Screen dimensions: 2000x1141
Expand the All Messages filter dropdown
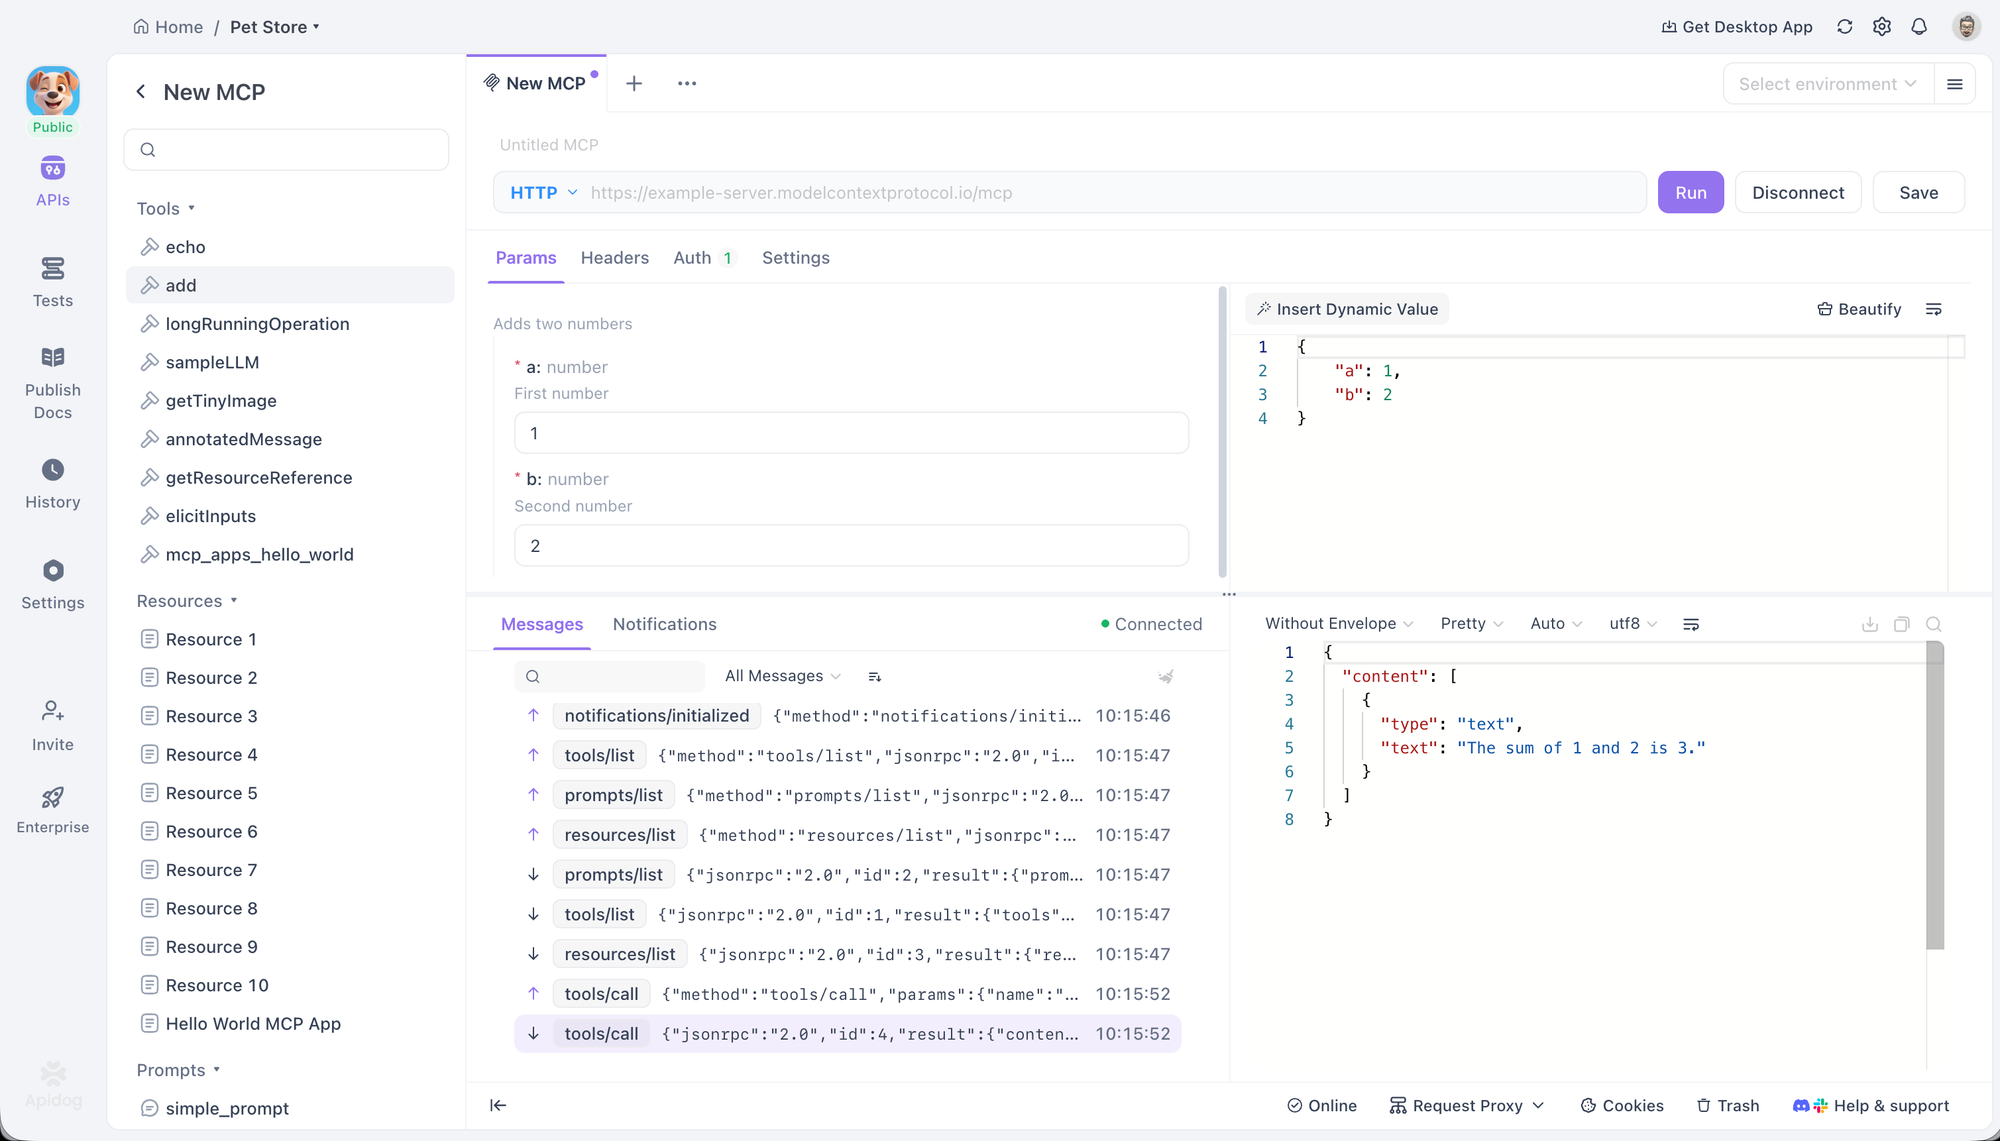(783, 676)
